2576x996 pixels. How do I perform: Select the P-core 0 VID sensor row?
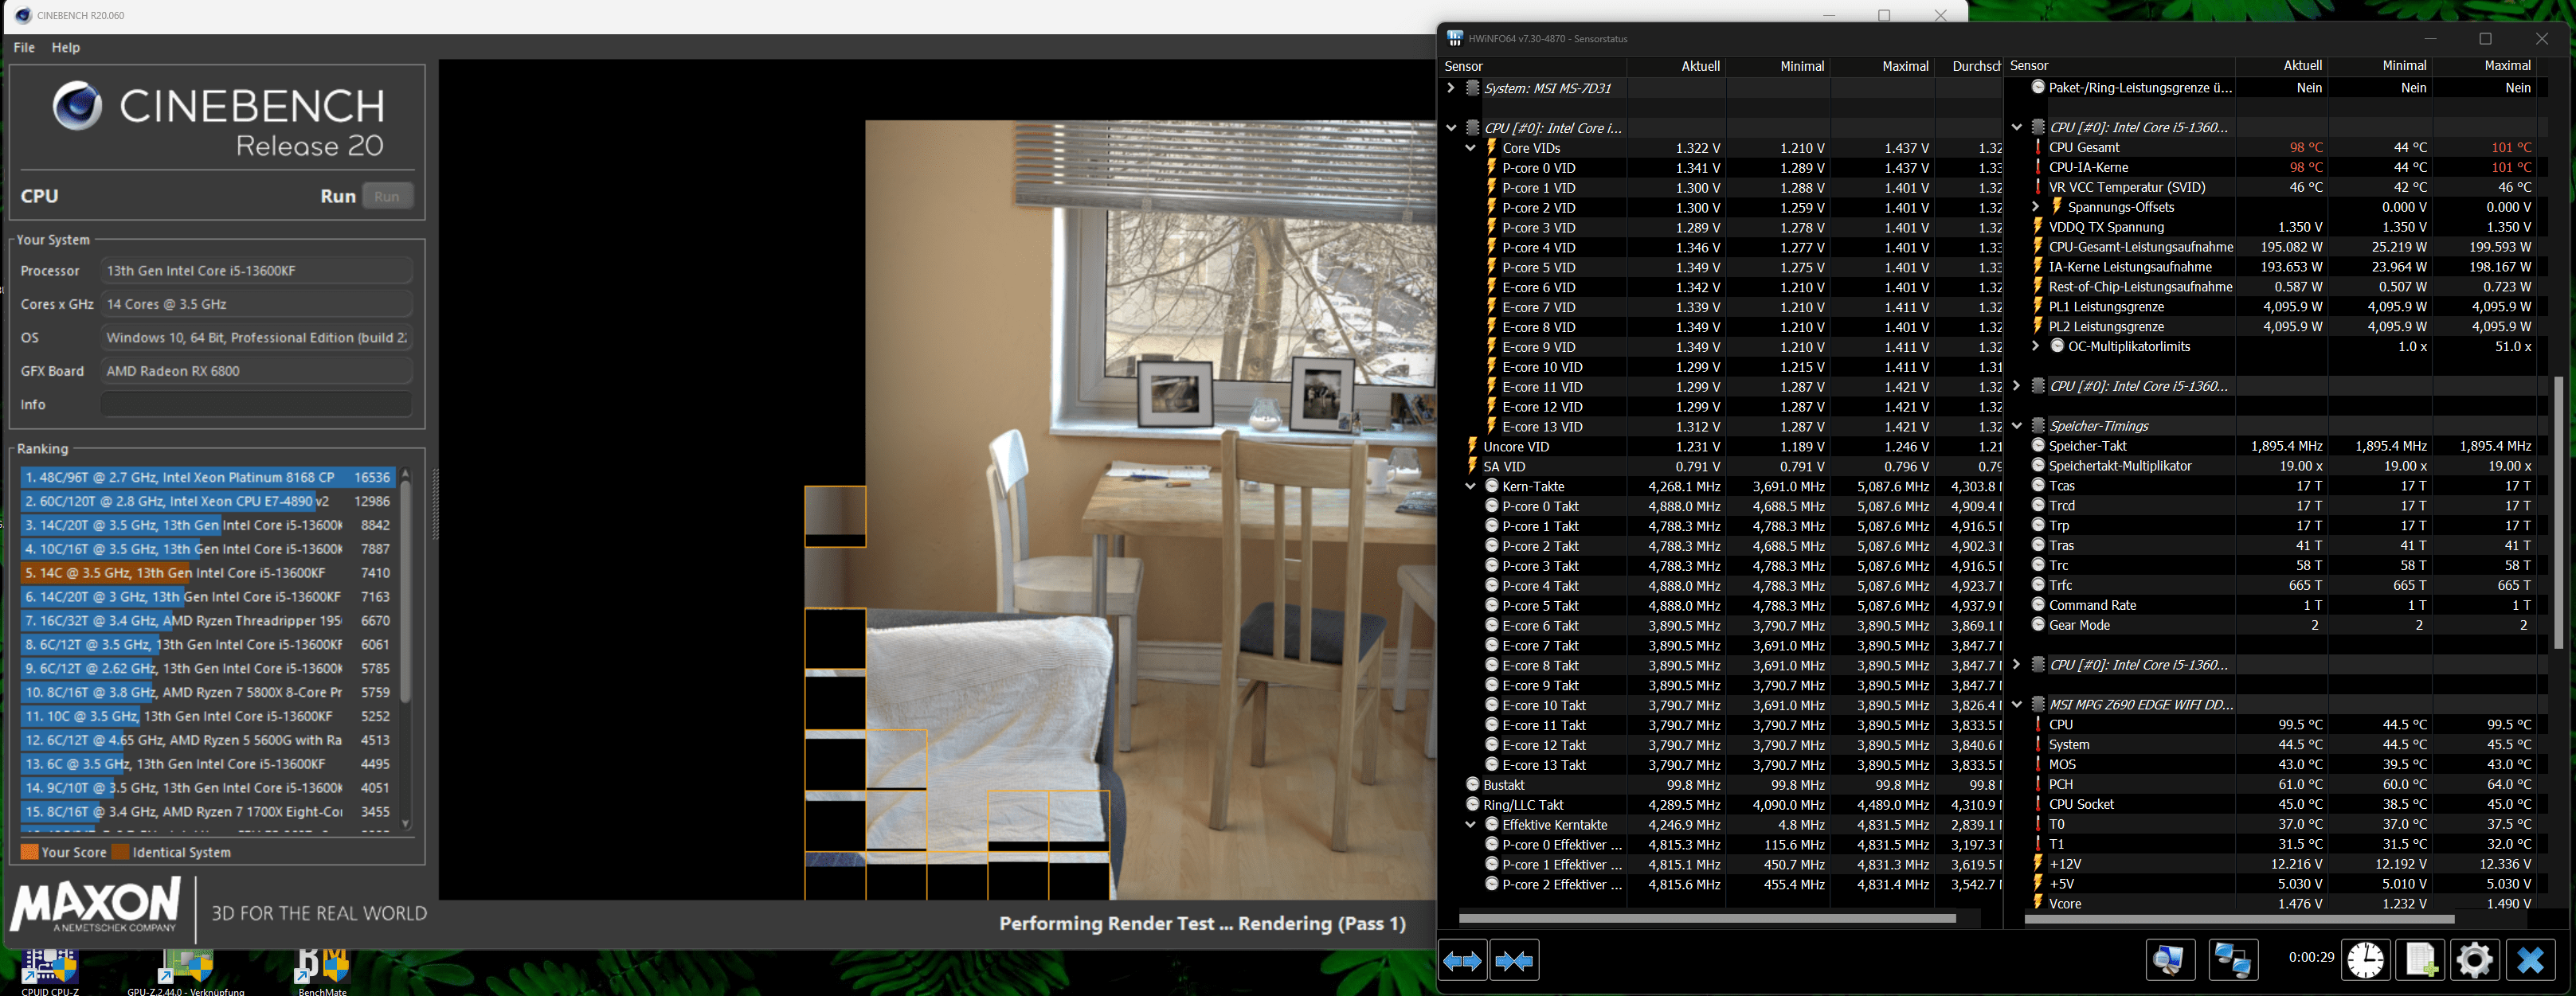(x=1722, y=168)
